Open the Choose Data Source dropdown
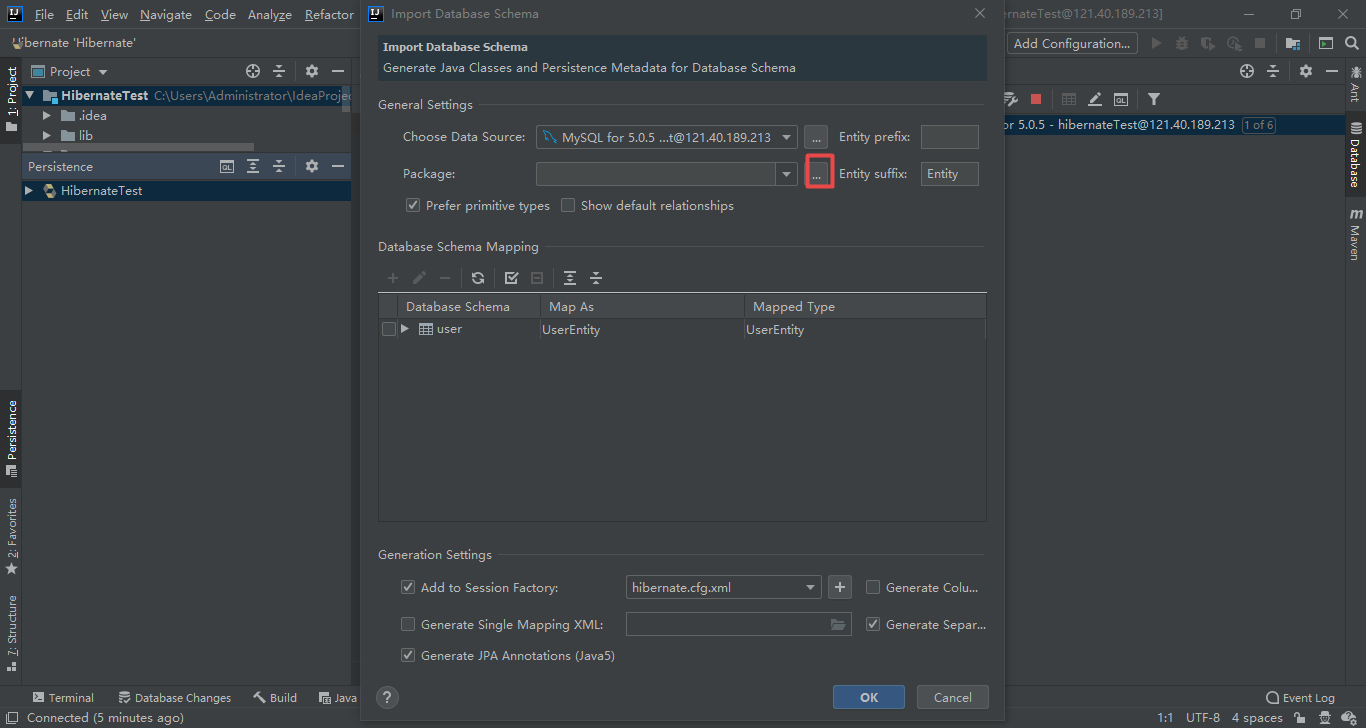Viewport: 1366px width, 728px height. pos(786,136)
